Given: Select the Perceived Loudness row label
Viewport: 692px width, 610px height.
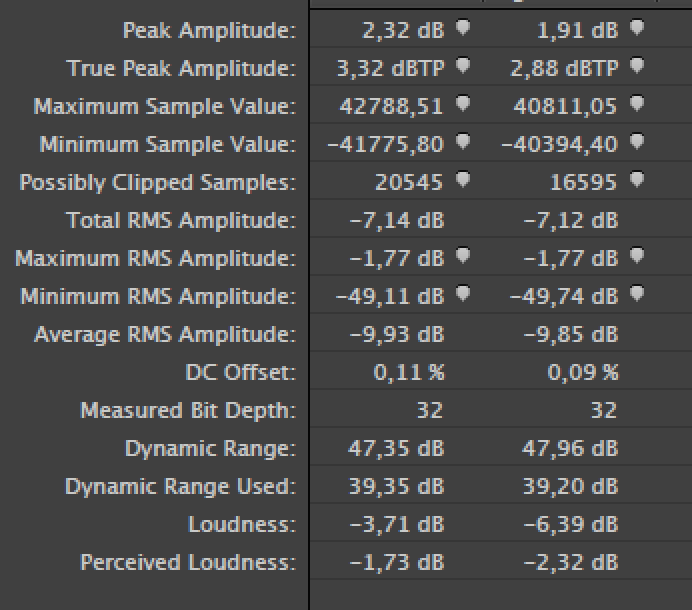Looking at the screenshot, I should [188, 562].
